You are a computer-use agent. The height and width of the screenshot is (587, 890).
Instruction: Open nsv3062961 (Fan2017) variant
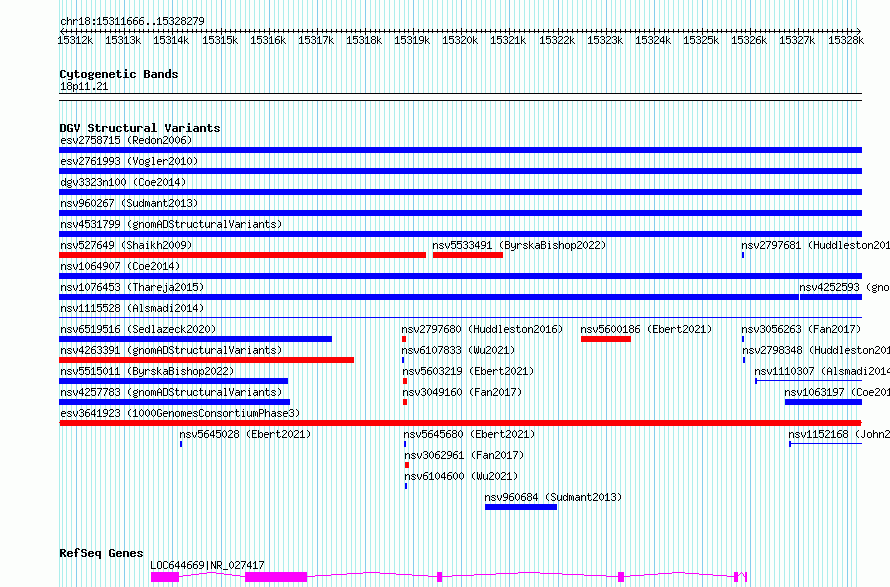pyautogui.click(x=464, y=455)
